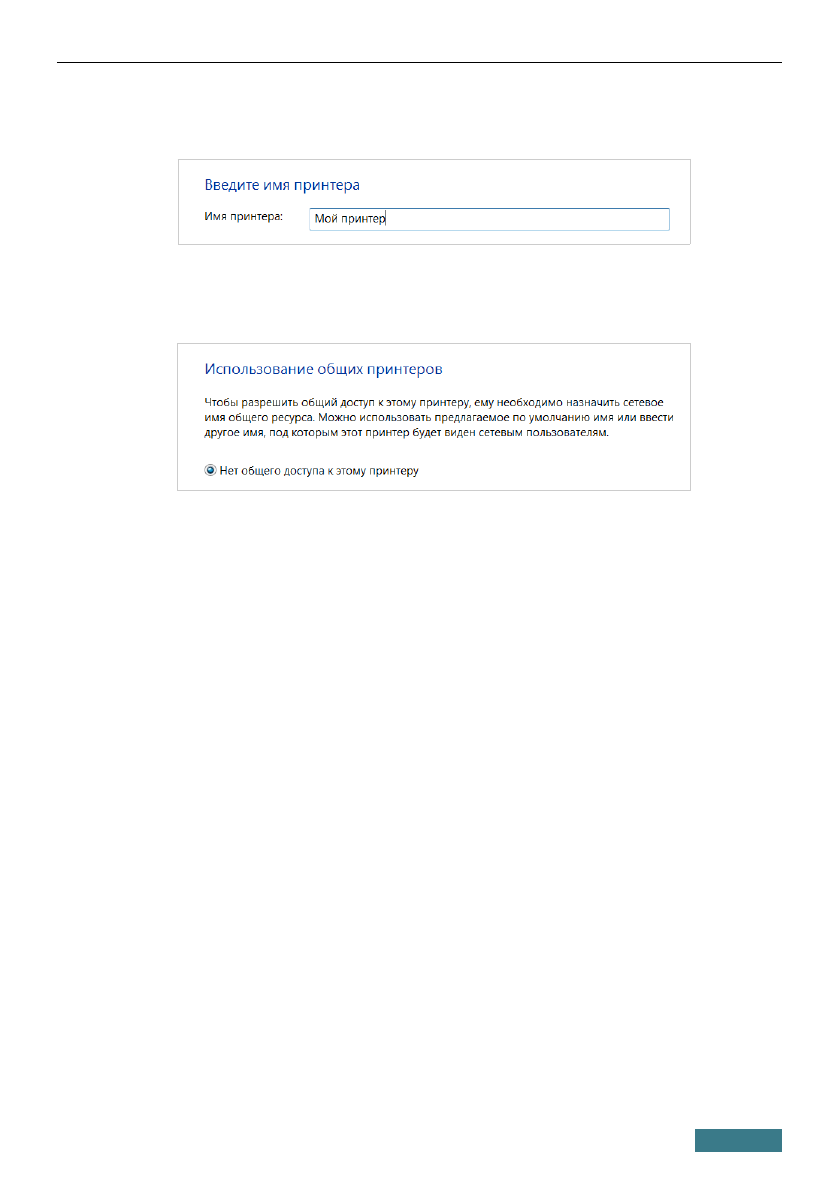Click the line starting with 'Чтобы разрешить общий доступ'

(433, 401)
